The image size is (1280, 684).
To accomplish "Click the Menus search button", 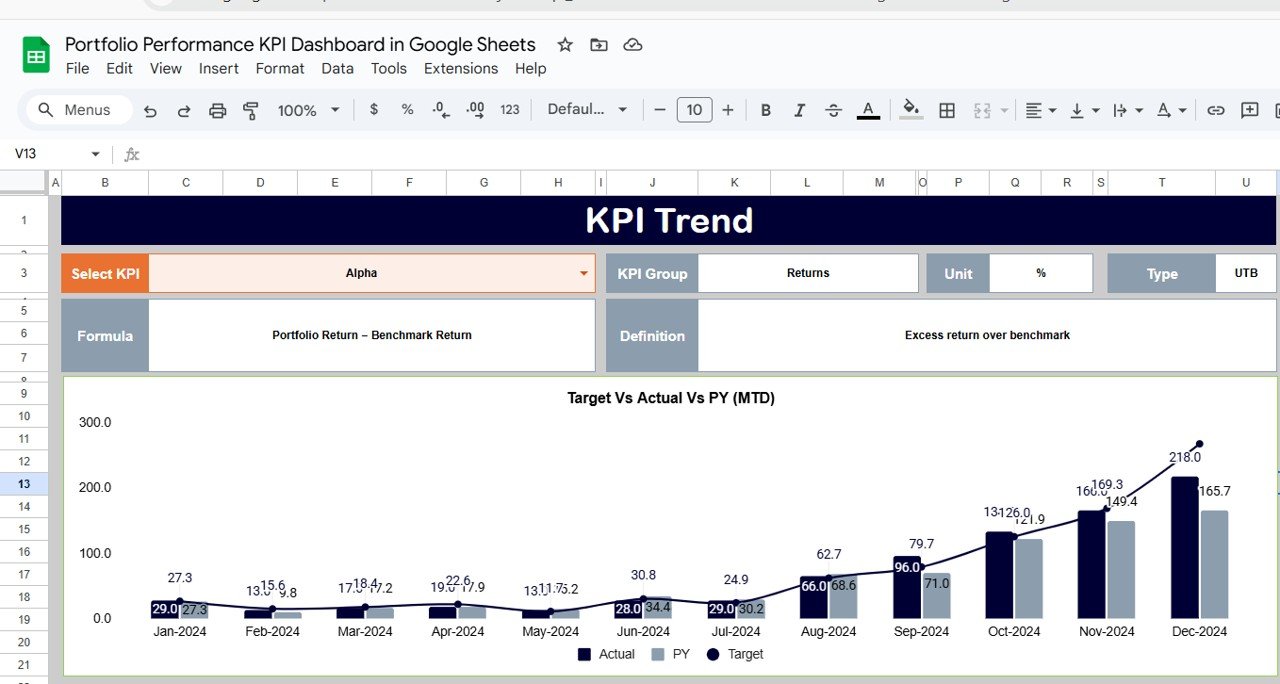I will pyautogui.click(x=76, y=110).
